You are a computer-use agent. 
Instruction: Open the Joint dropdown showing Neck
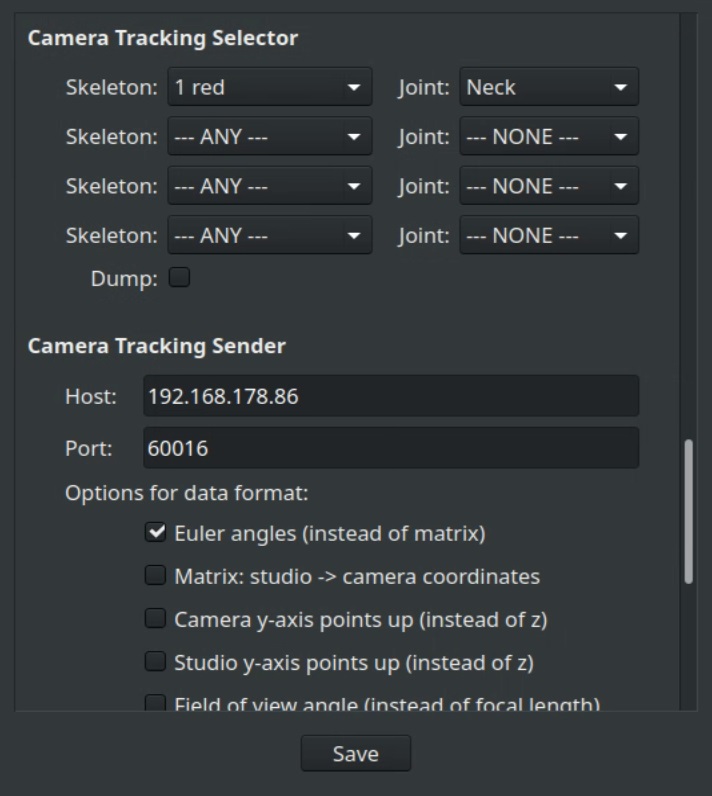tap(548, 87)
